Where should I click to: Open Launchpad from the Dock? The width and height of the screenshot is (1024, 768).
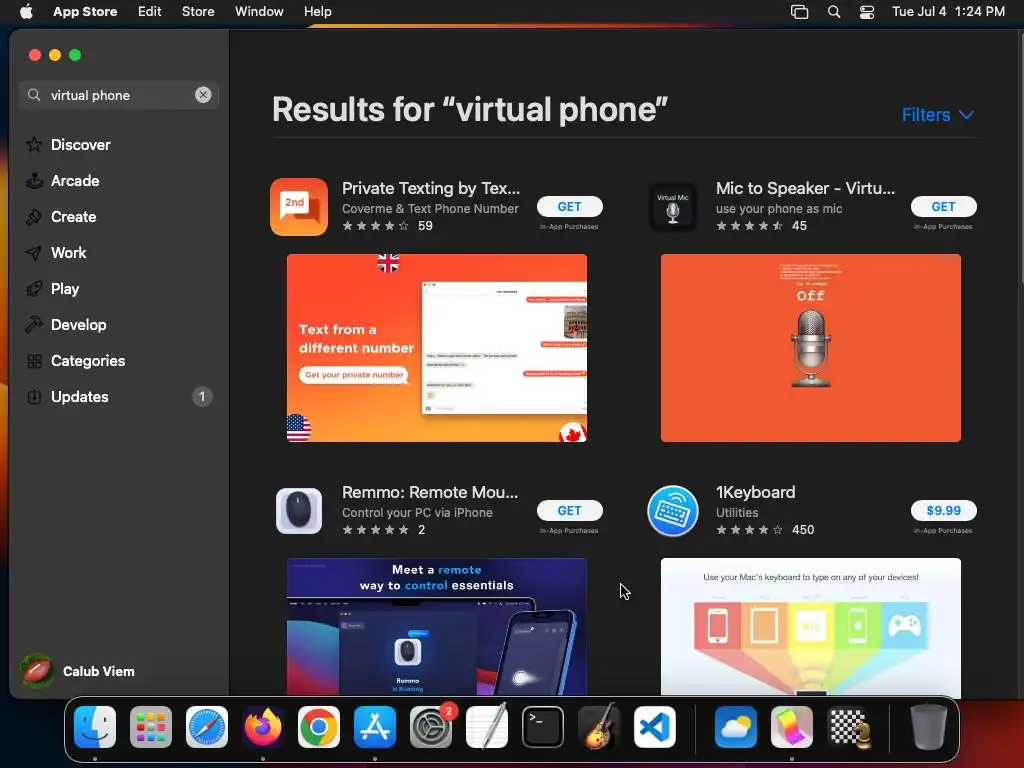151,727
